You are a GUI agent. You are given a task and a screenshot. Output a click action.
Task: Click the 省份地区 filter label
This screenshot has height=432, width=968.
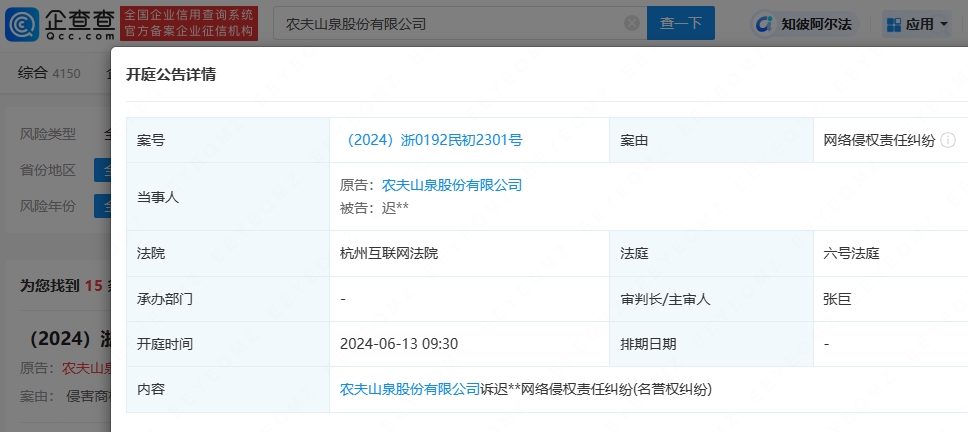(x=48, y=170)
